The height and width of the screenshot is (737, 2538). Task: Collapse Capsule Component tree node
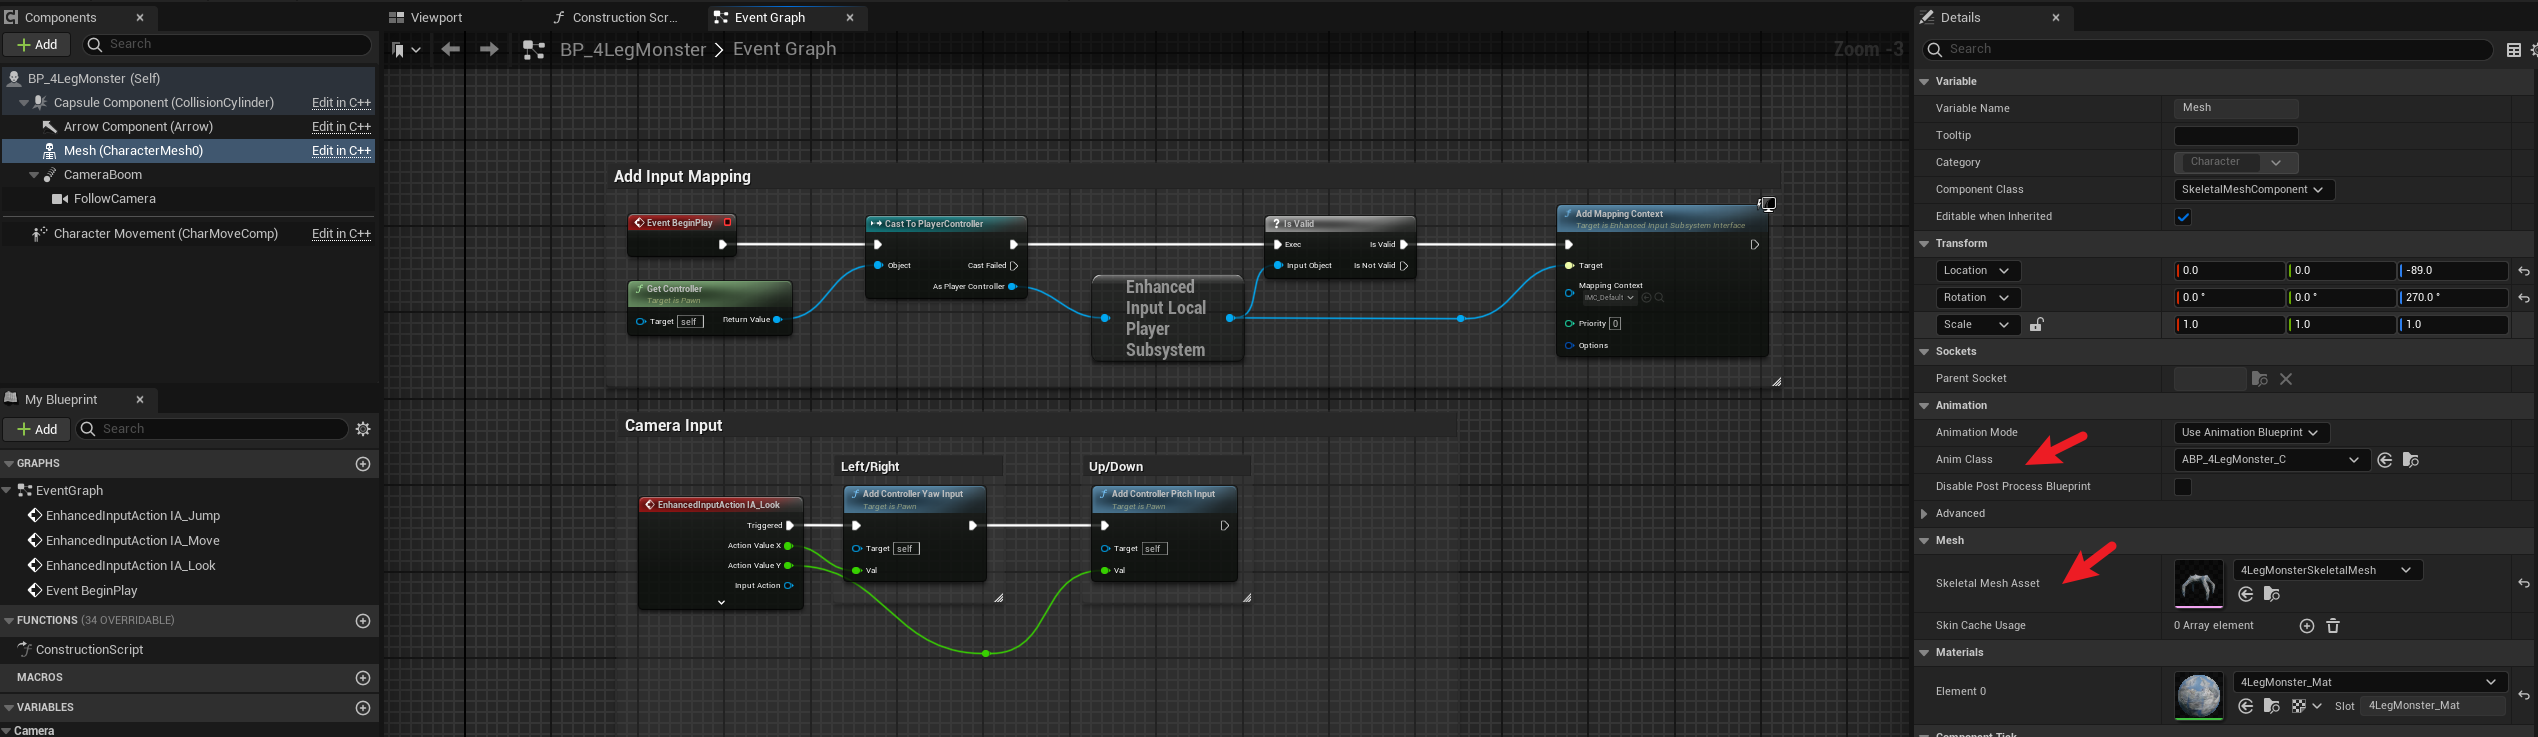(24, 103)
